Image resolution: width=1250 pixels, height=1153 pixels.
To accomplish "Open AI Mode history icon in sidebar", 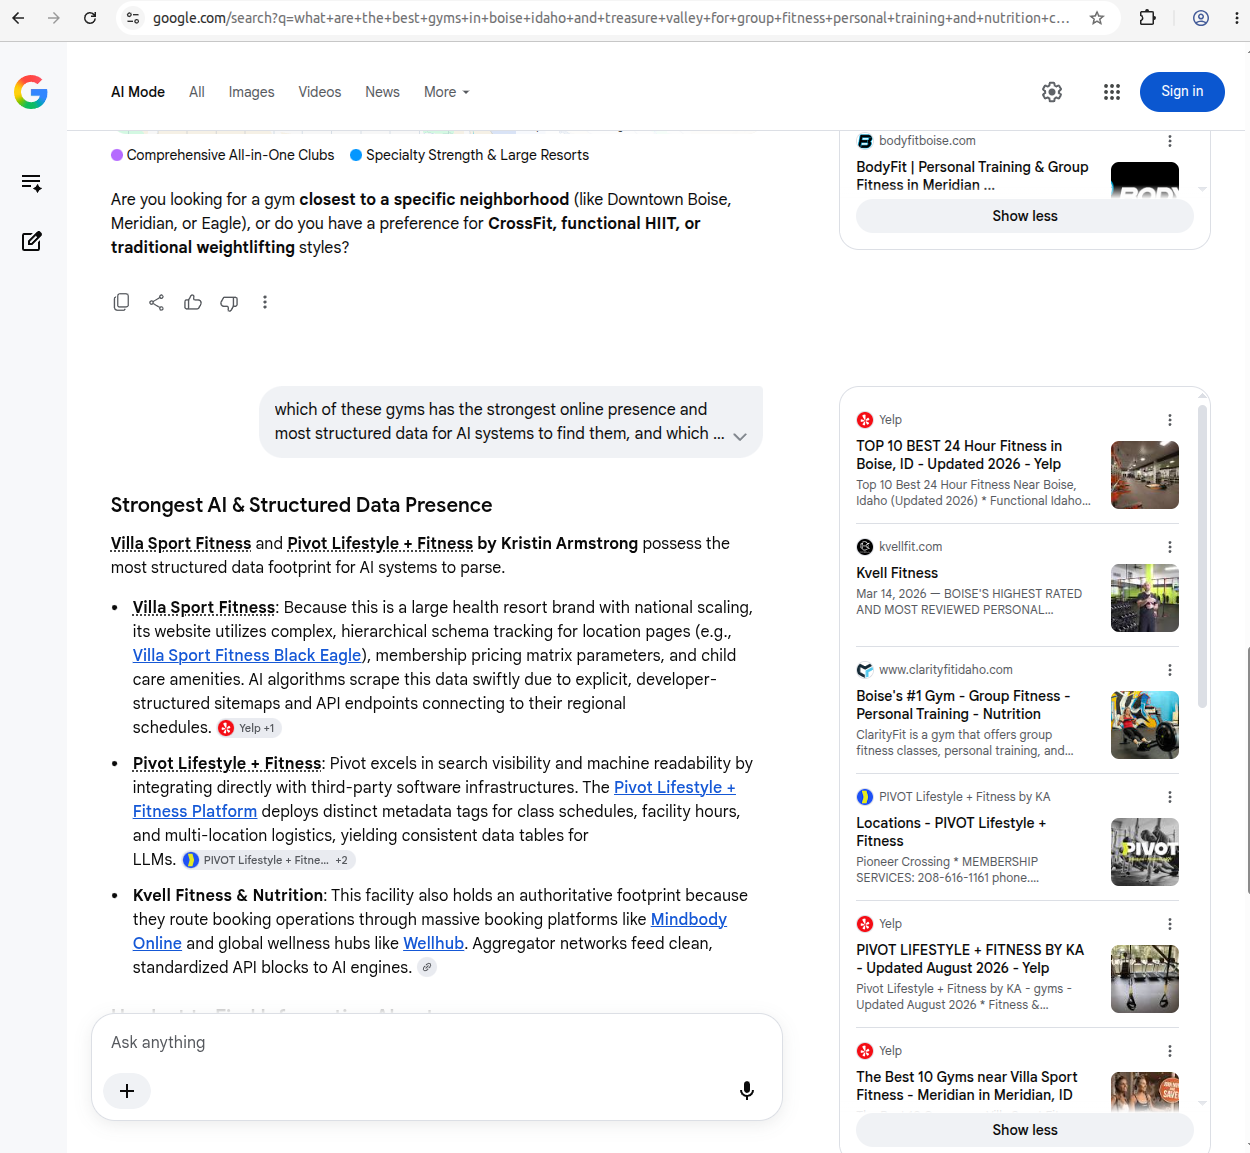I will (x=31, y=183).
